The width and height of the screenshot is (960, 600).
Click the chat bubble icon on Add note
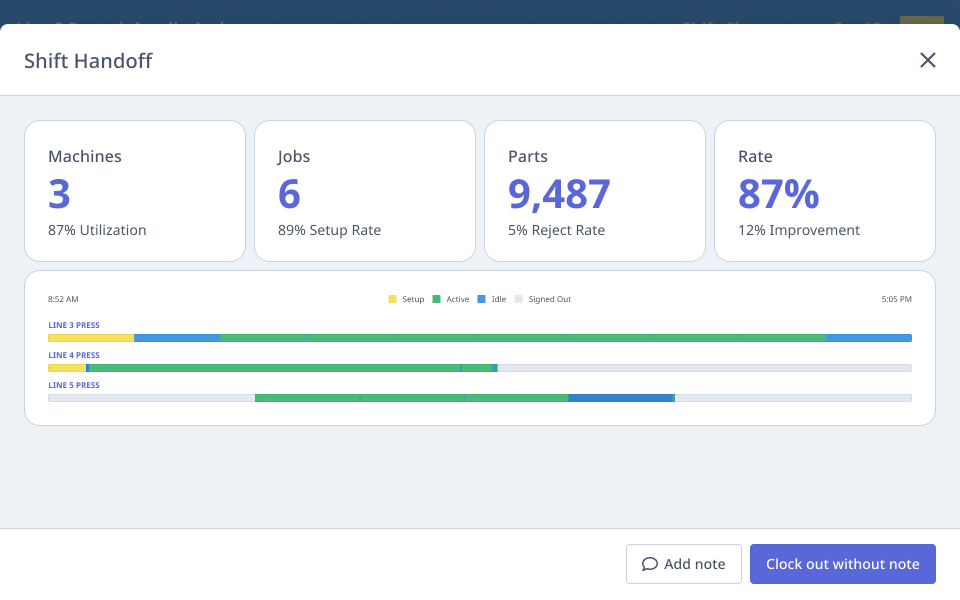click(x=650, y=564)
